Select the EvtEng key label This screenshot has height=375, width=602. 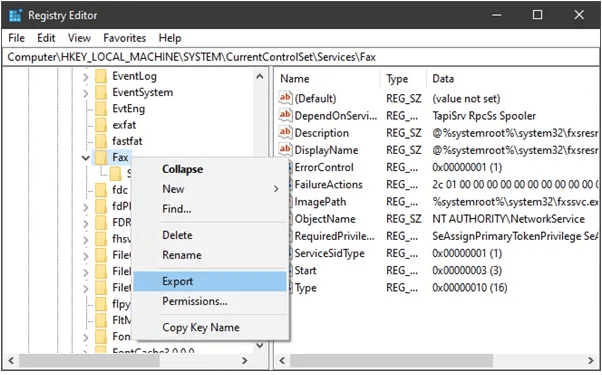pos(128,109)
